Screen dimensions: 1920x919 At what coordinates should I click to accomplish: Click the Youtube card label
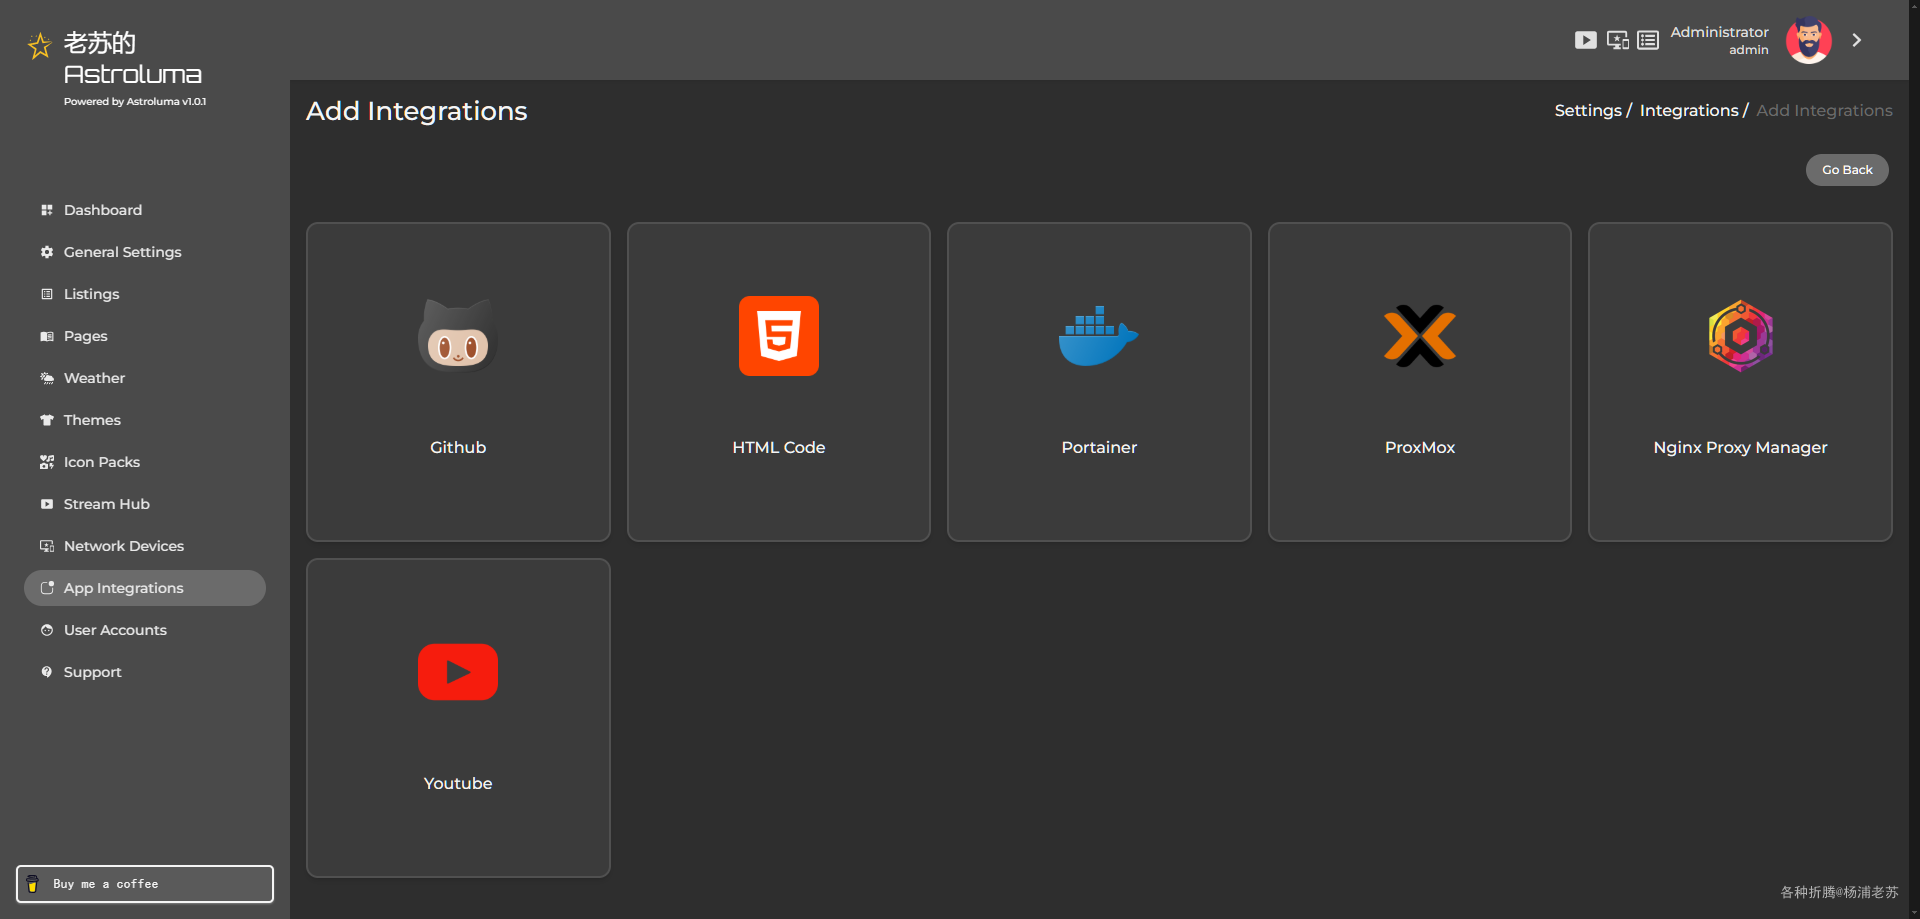(x=458, y=783)
